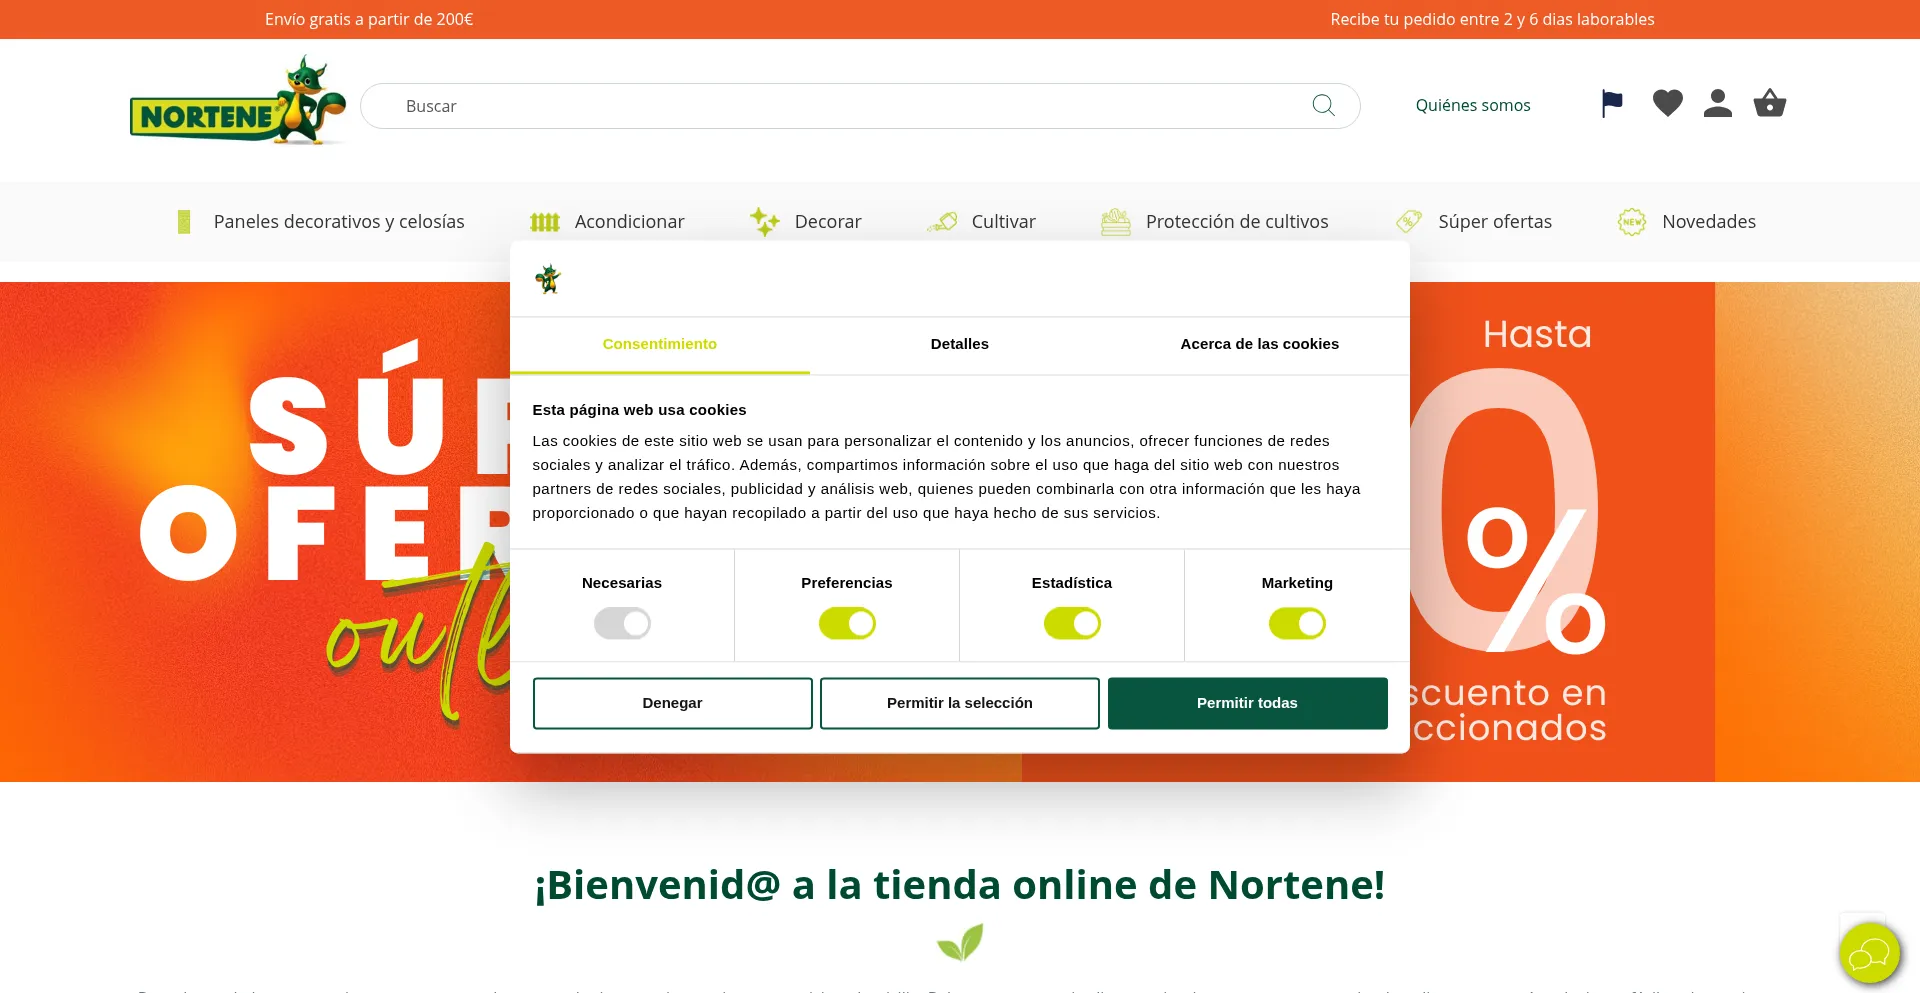The width and height of the screenshot is (1920, 993).
Task: Switch to the Detalles tab
Action: [x=960, y=344]
